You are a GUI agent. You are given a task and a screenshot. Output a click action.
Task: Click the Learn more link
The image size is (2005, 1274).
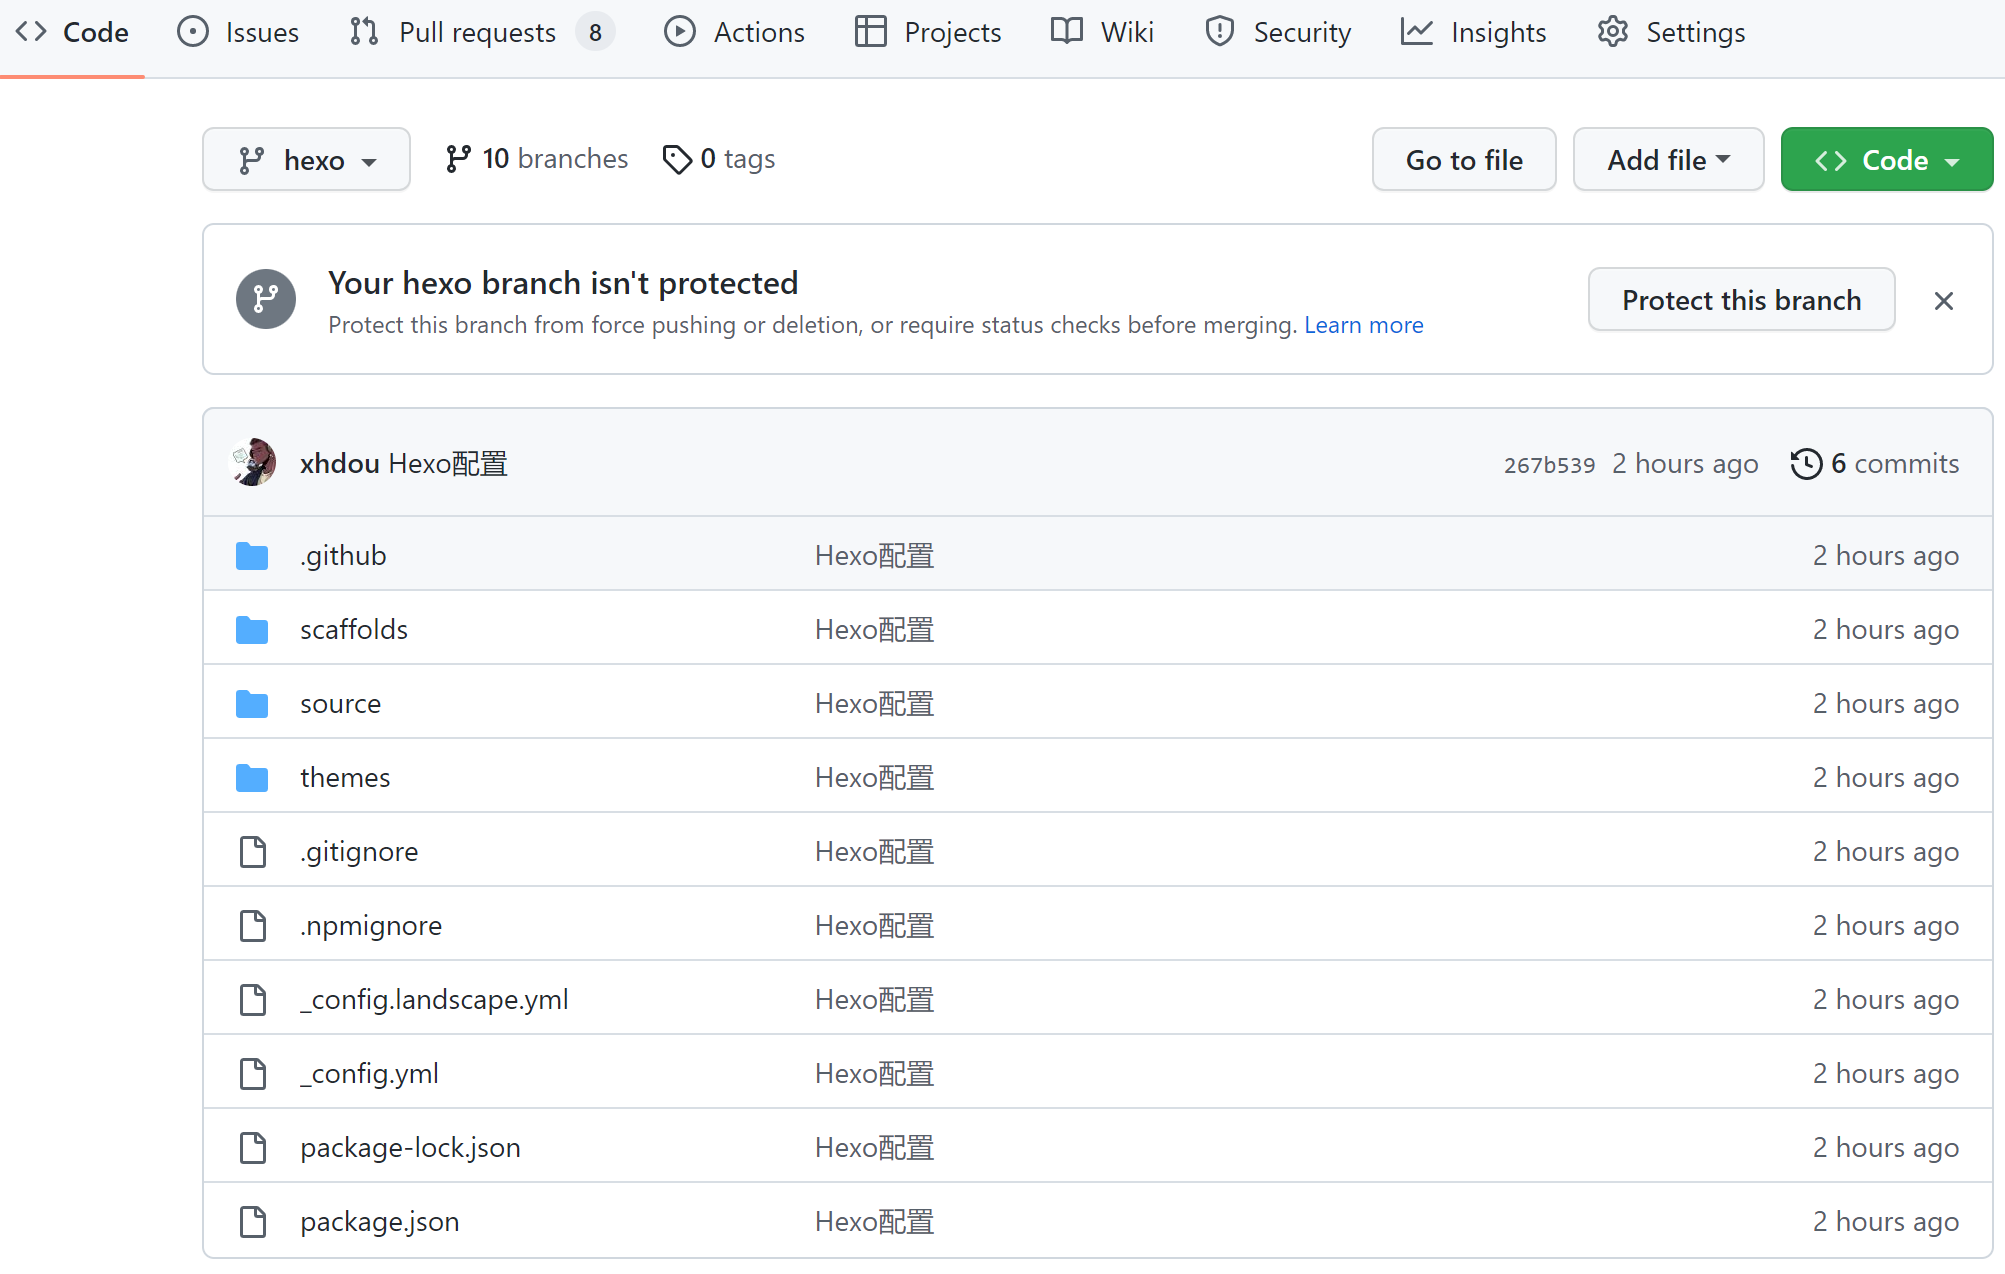pyautogui.click(x=1363, y=326)
